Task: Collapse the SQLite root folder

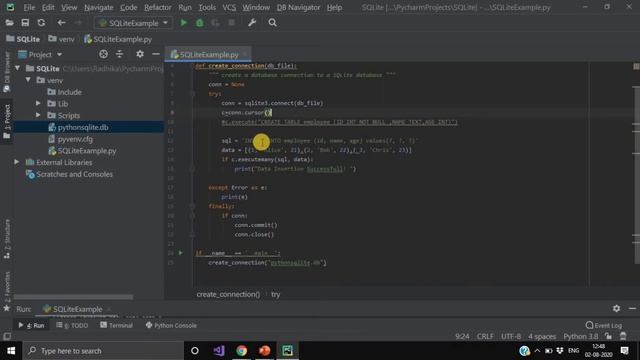Action: 18,68
